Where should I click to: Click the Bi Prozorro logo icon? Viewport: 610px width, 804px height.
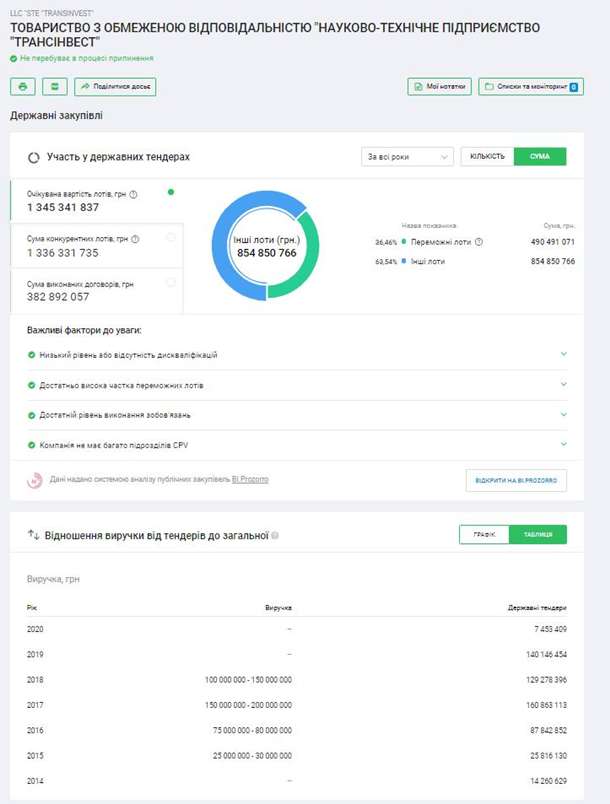(35, 480)
